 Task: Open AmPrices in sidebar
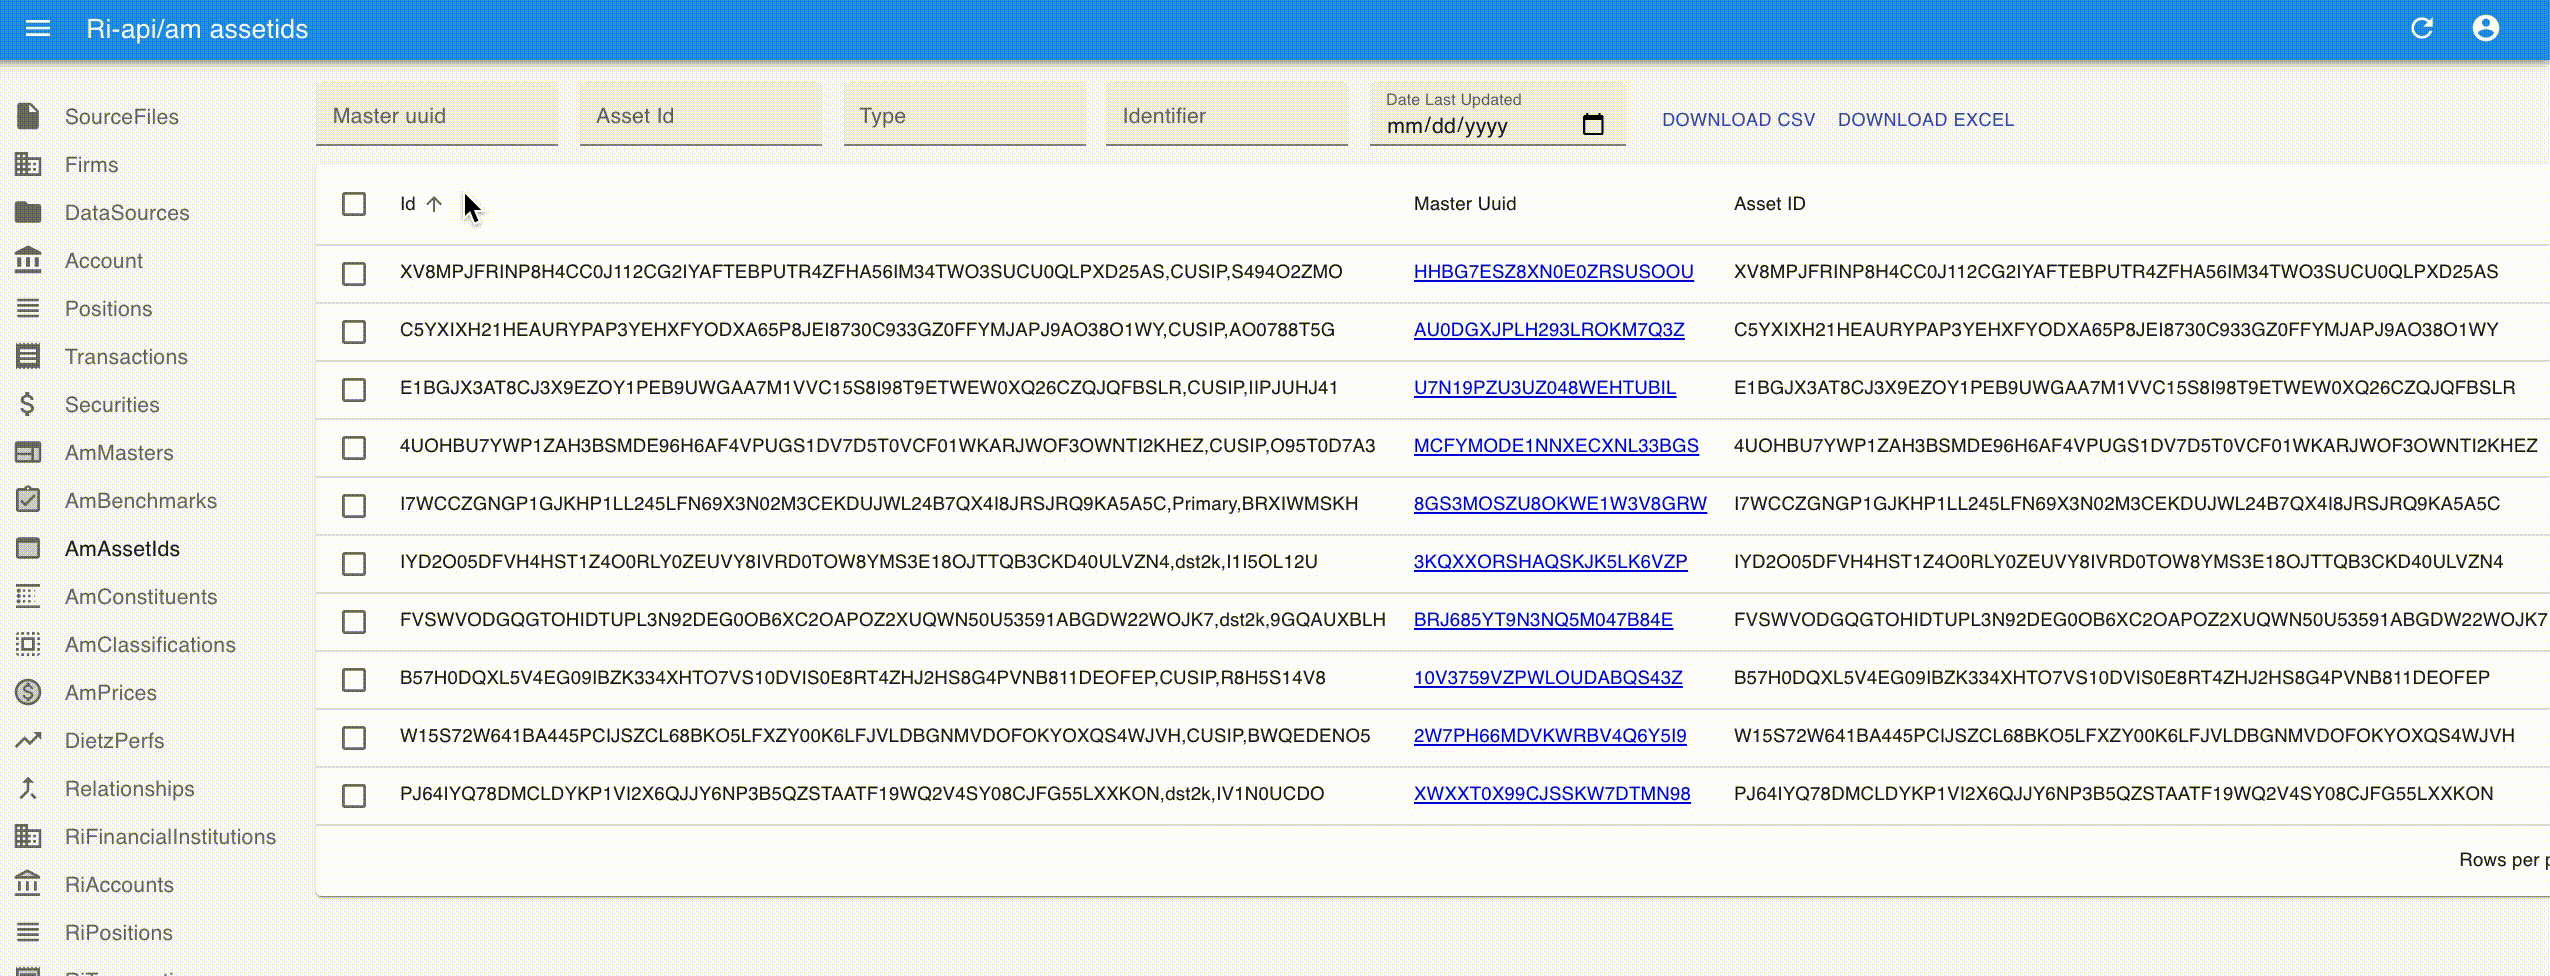(x=111, y=693)
